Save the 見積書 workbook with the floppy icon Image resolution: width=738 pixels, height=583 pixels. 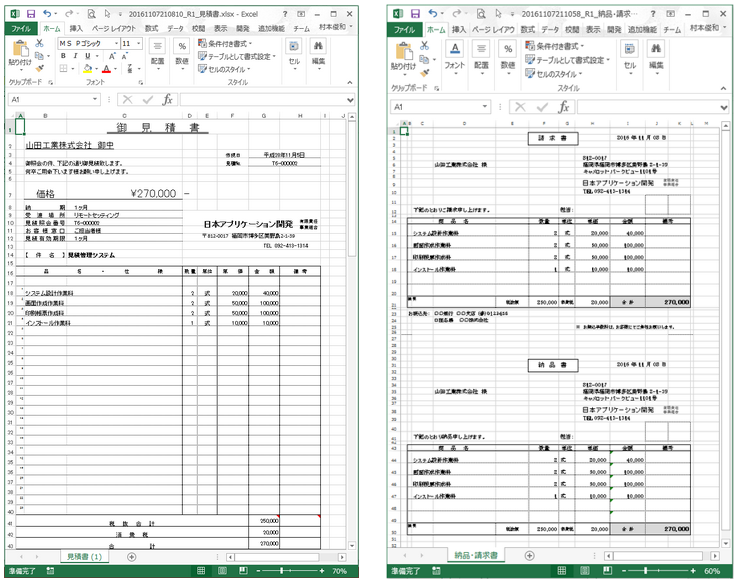click(x=32, y=14)
